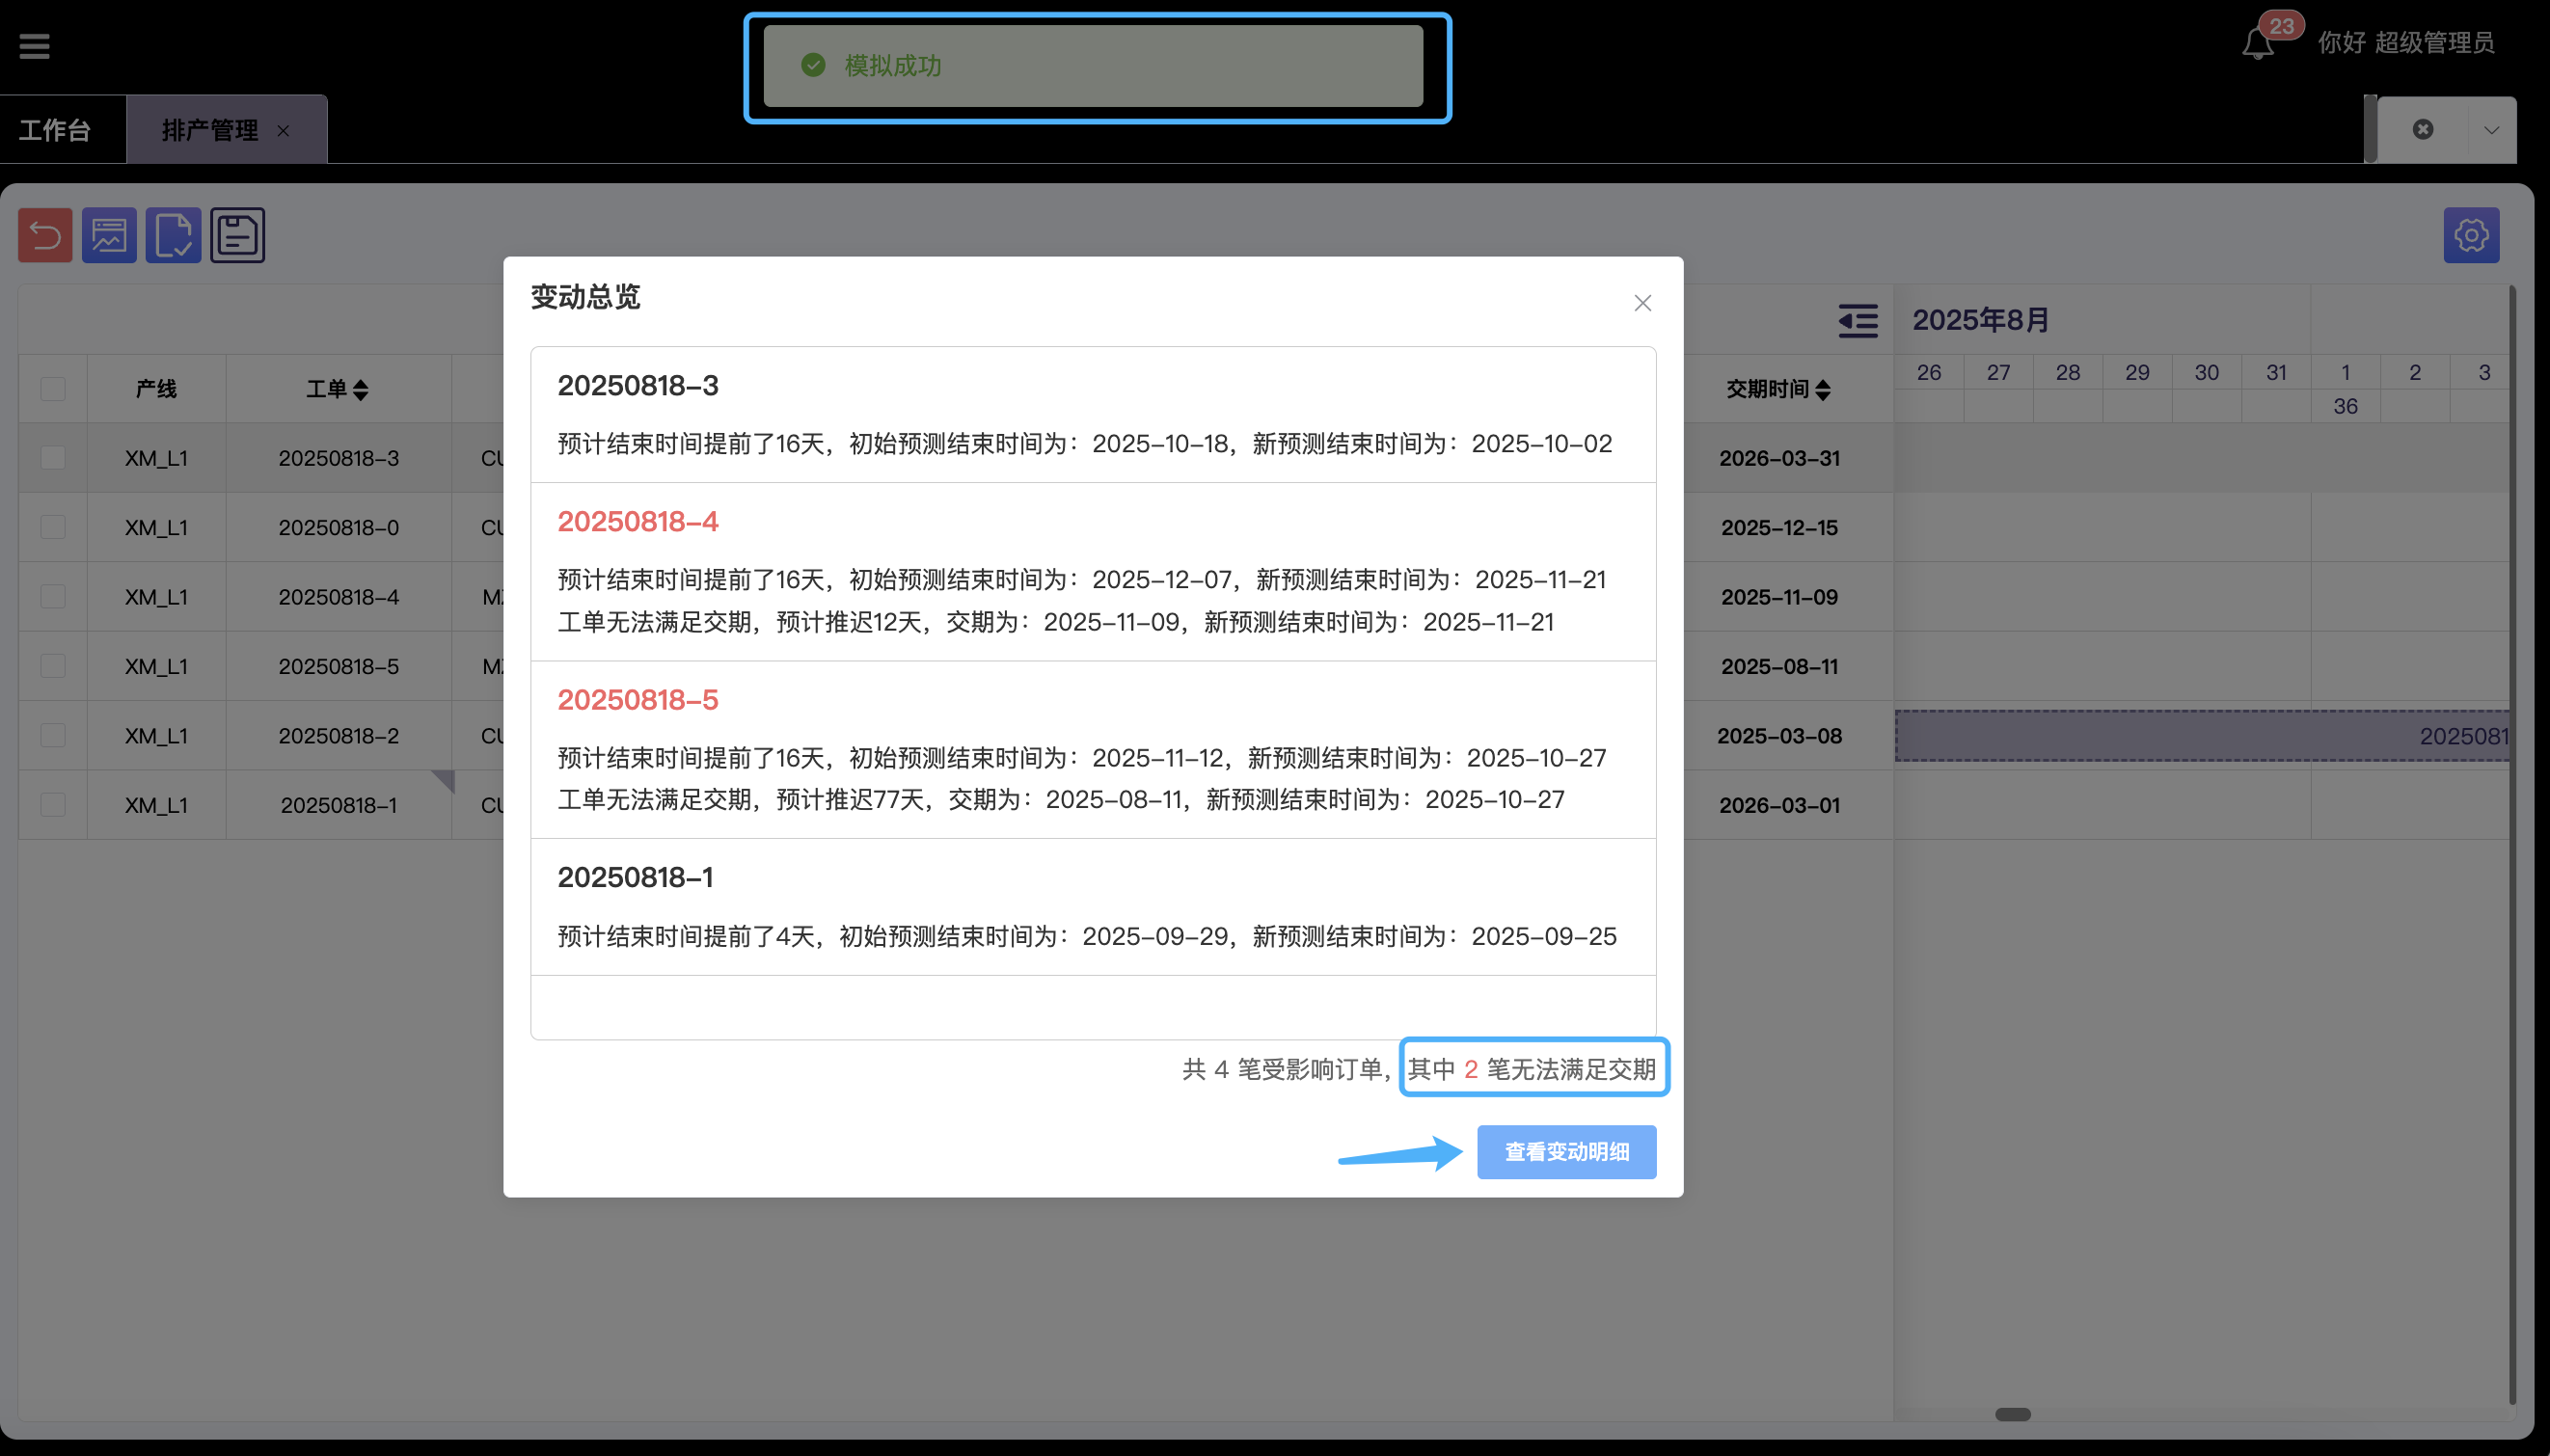Check the row checkbox for 20250818-2
The image size is (2550, 1456).
tap(53, 736)
